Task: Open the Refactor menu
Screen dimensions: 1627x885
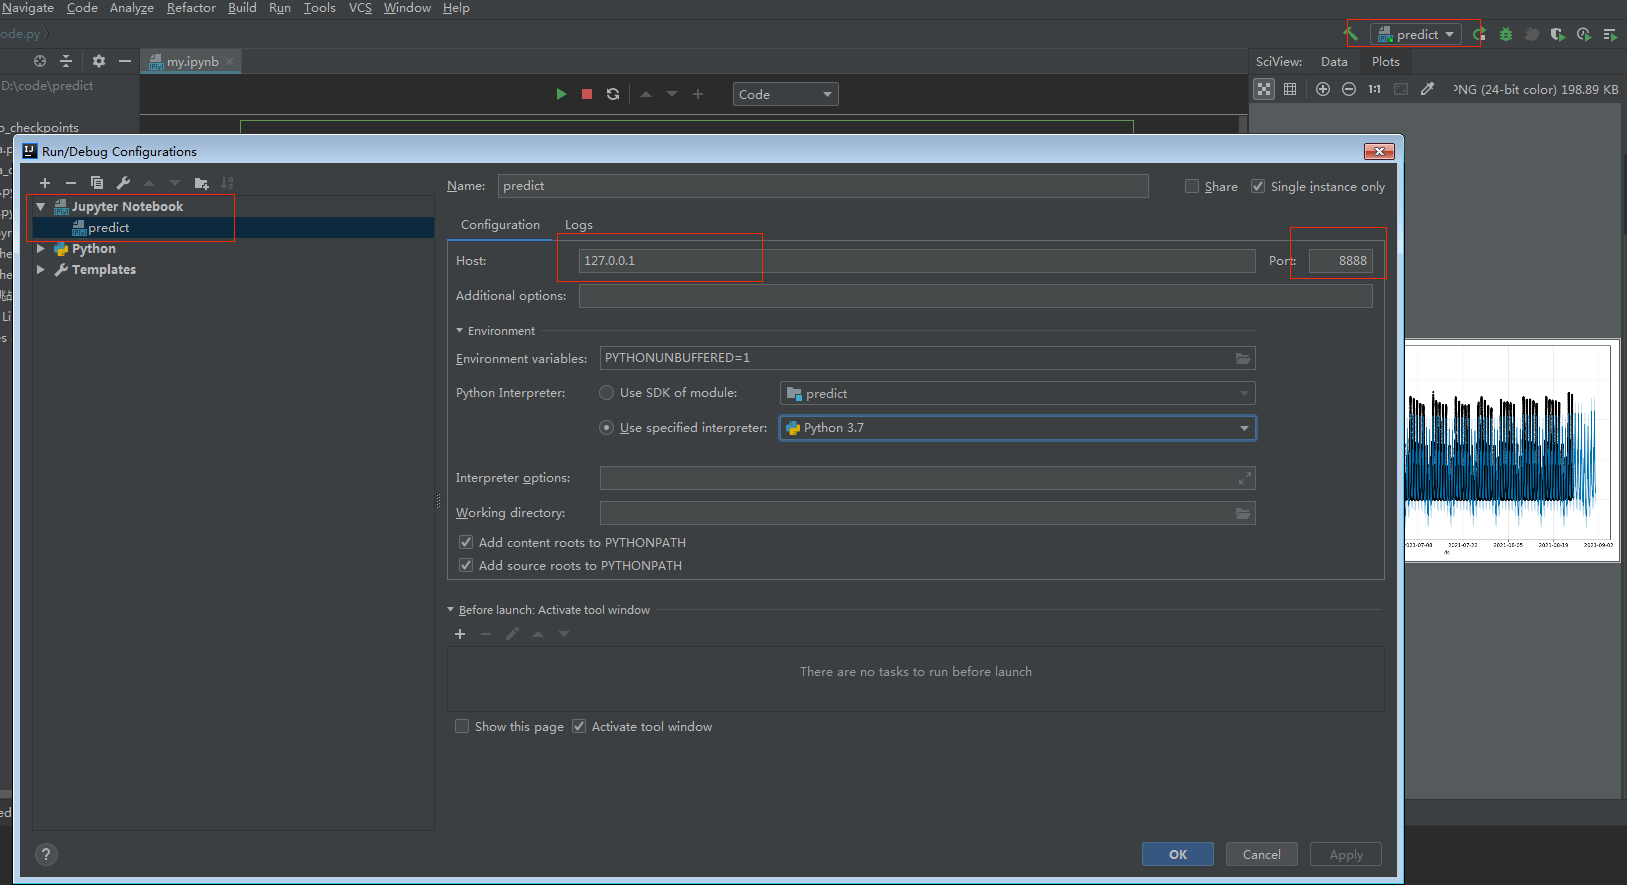Action: [191, 8]
